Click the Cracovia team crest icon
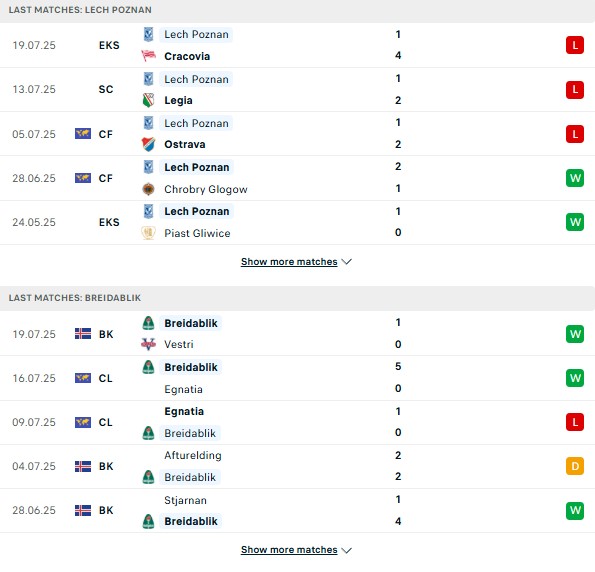 pos(148,56)
